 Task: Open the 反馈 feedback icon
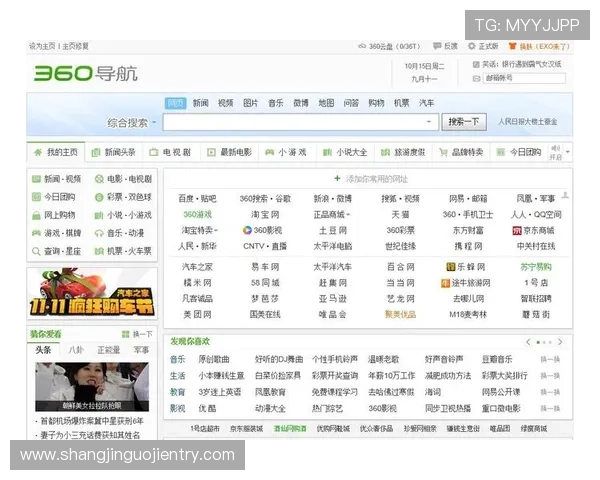[437, 46]
